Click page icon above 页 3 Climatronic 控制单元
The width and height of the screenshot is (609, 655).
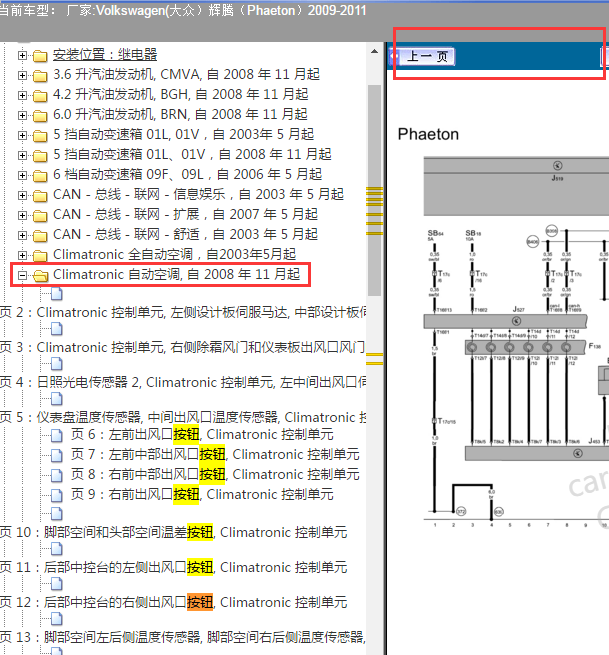coord(57,329)
